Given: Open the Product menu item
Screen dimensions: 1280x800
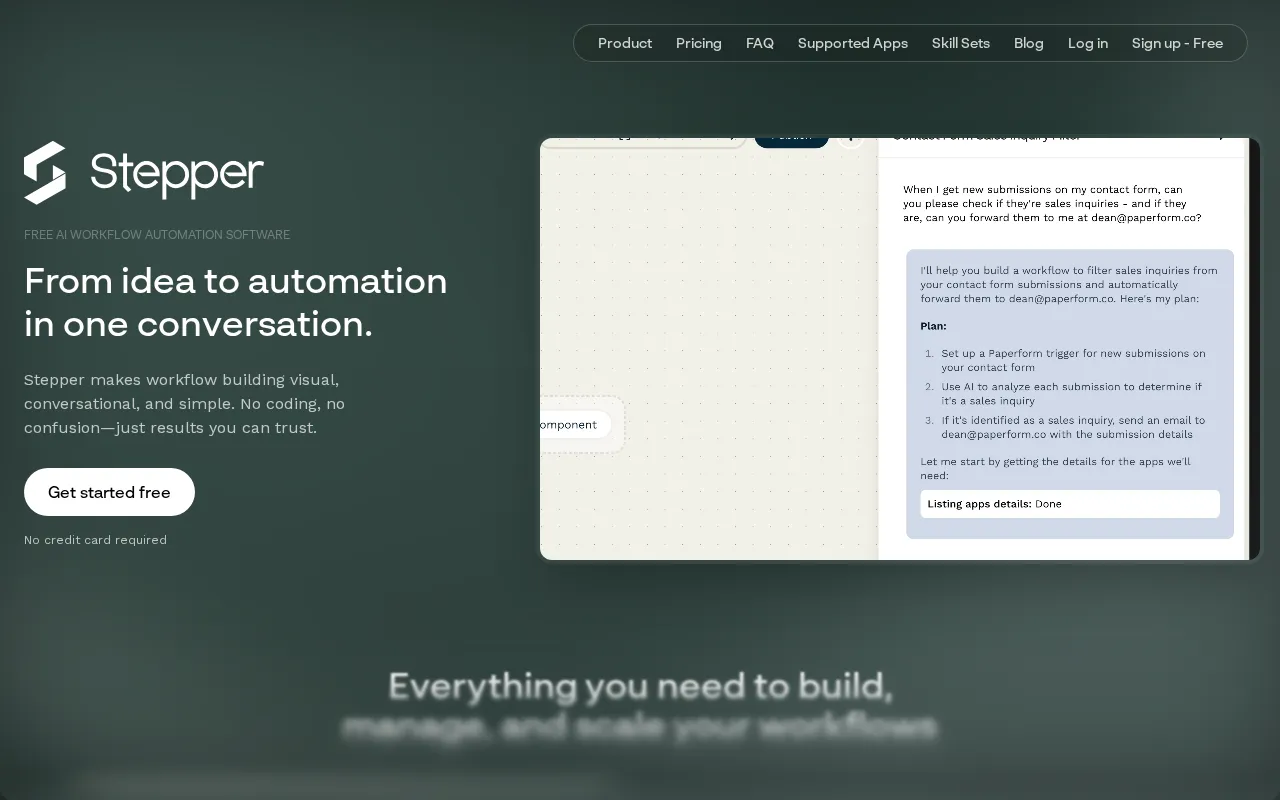Looking at the screenshot, I should [625, 43].
